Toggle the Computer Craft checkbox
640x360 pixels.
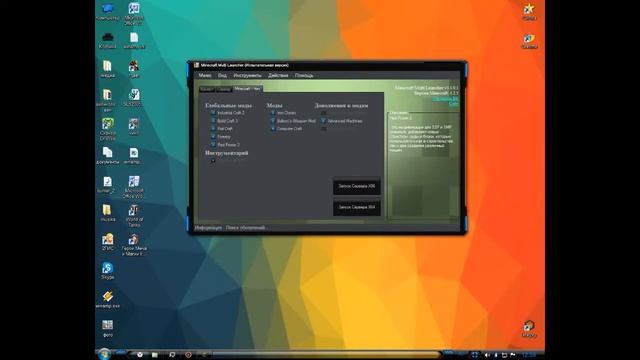[x=273, y=128]
